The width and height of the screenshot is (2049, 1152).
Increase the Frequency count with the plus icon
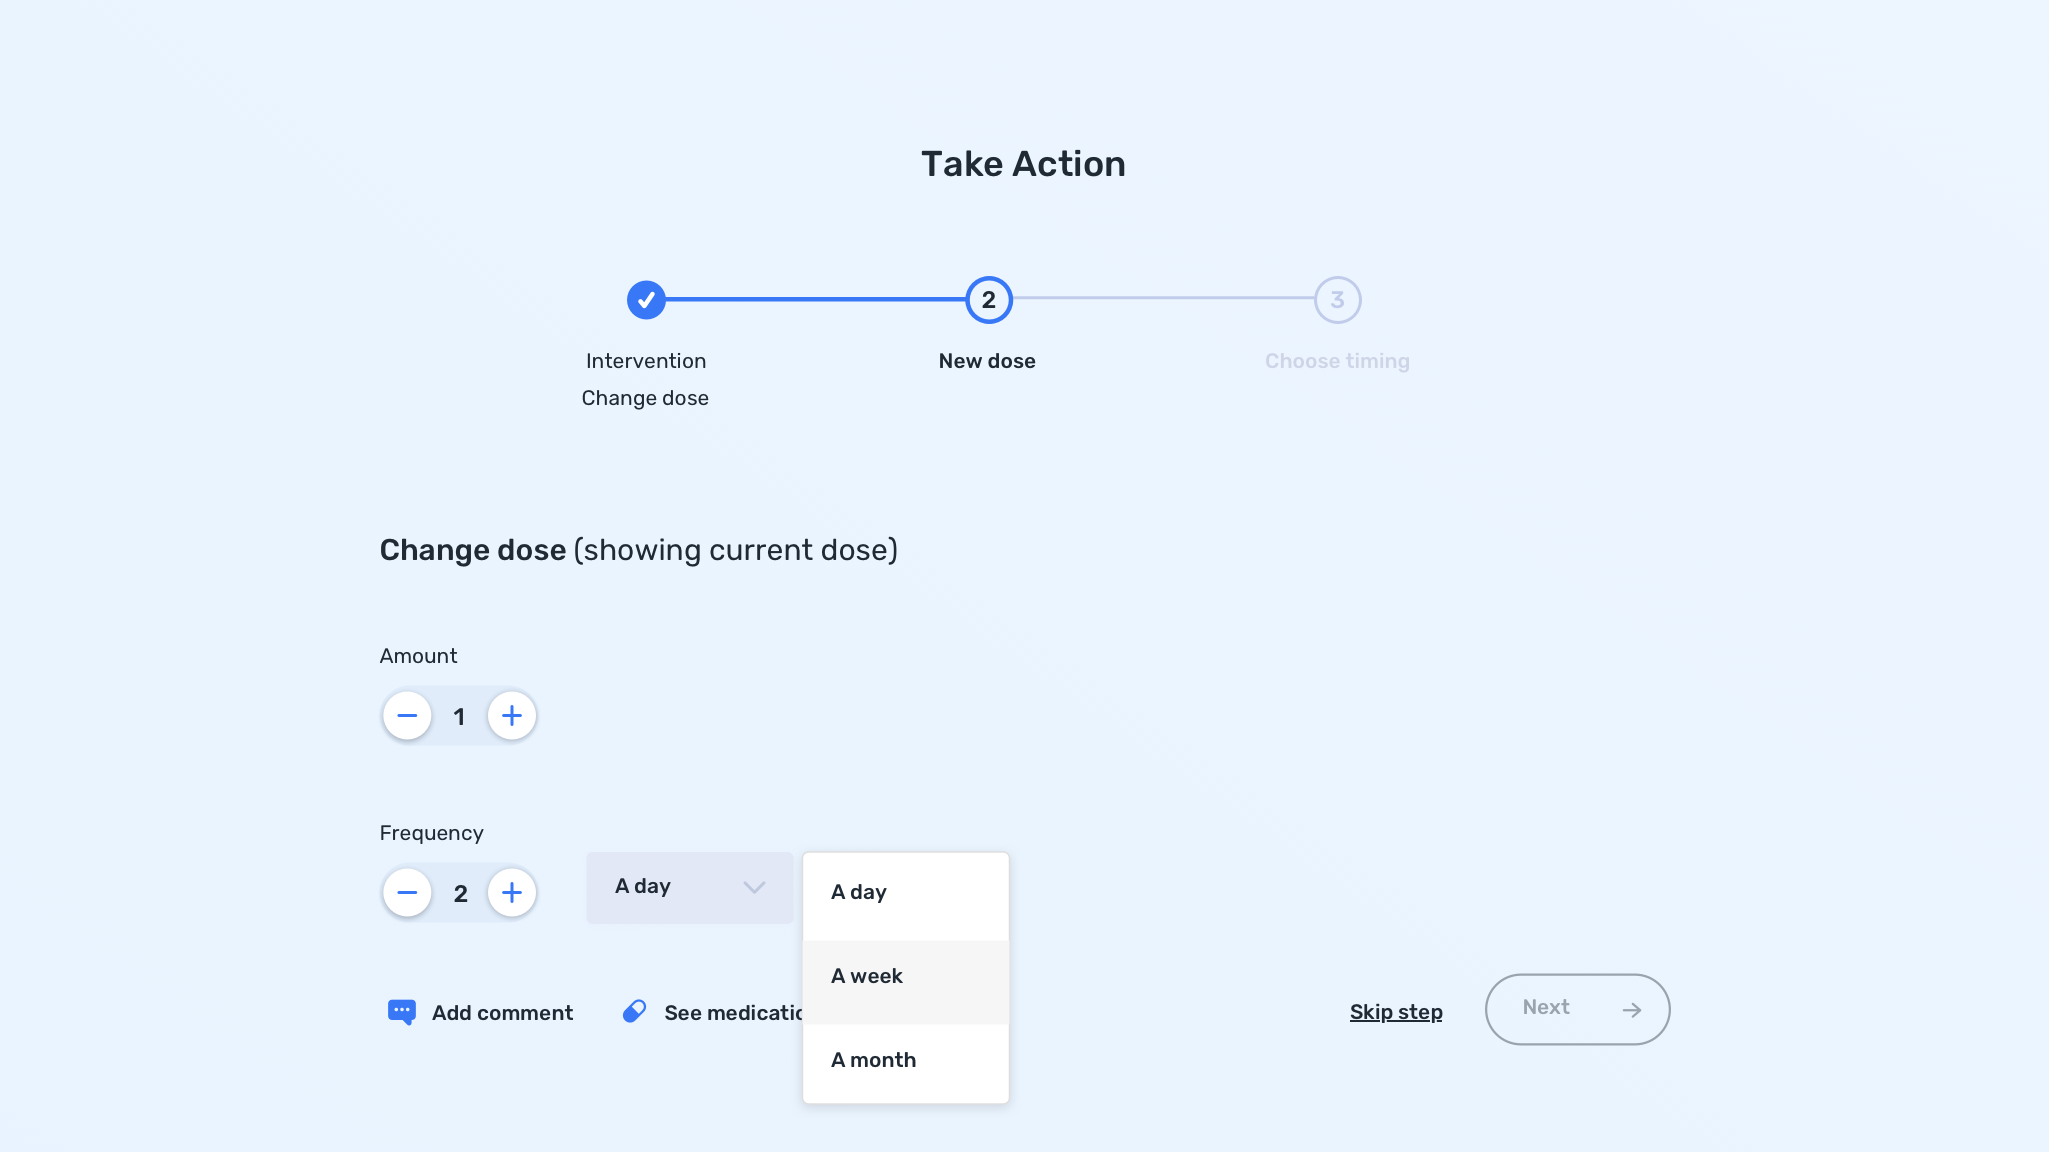(x=512, y=893)
